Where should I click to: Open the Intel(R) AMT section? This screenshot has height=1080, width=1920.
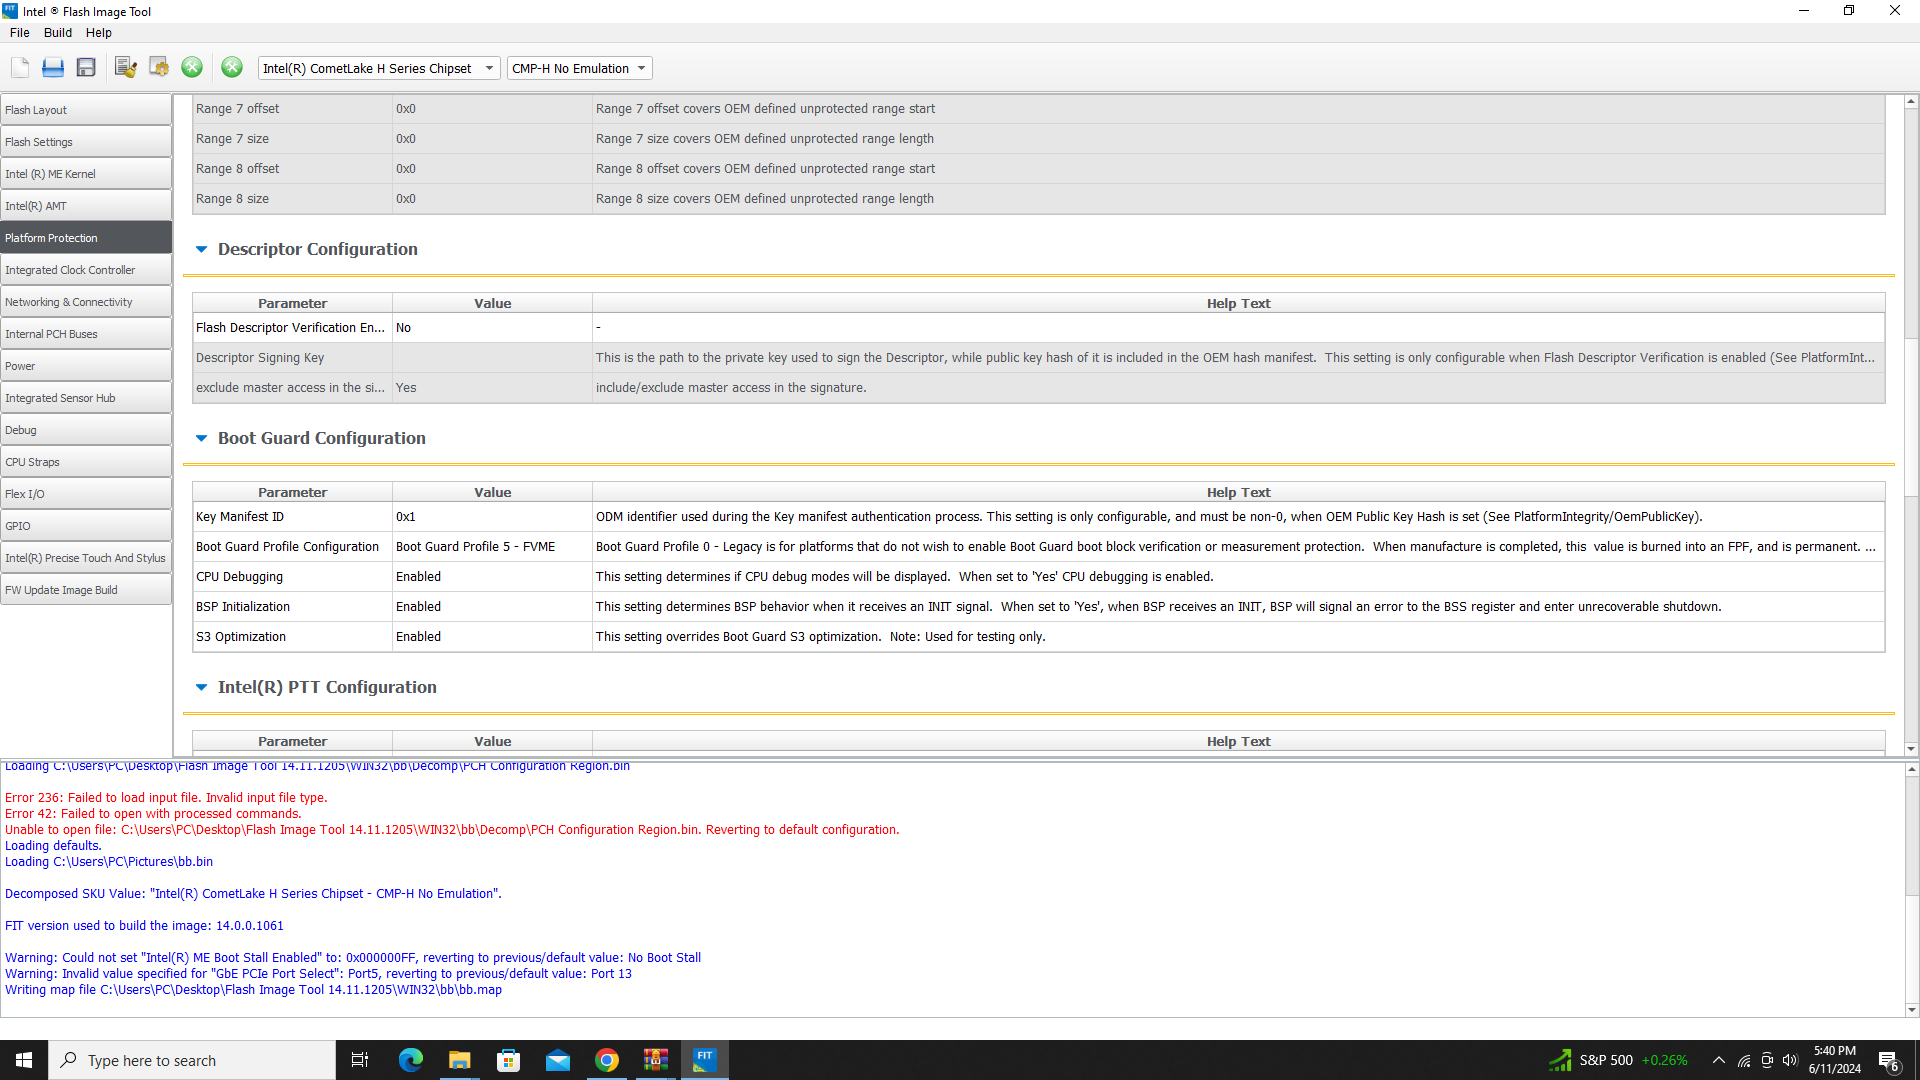(x=86, y=206)
